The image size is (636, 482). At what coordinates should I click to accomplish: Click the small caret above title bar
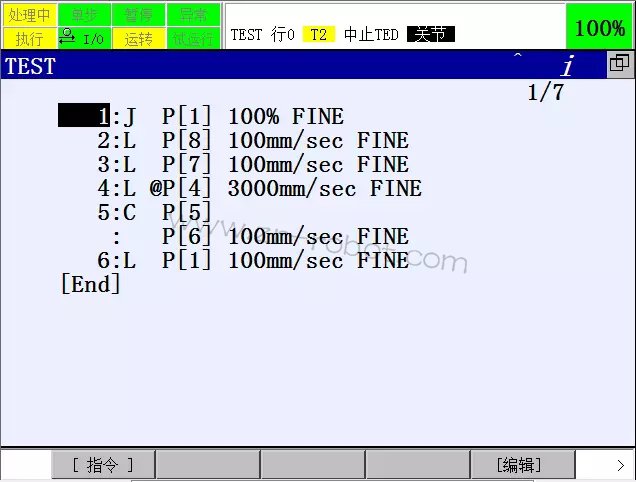(x=518, y=55)
